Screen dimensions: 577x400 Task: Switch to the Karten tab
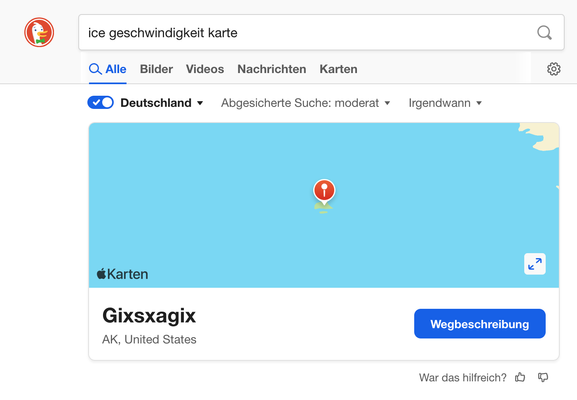(338, 69)
